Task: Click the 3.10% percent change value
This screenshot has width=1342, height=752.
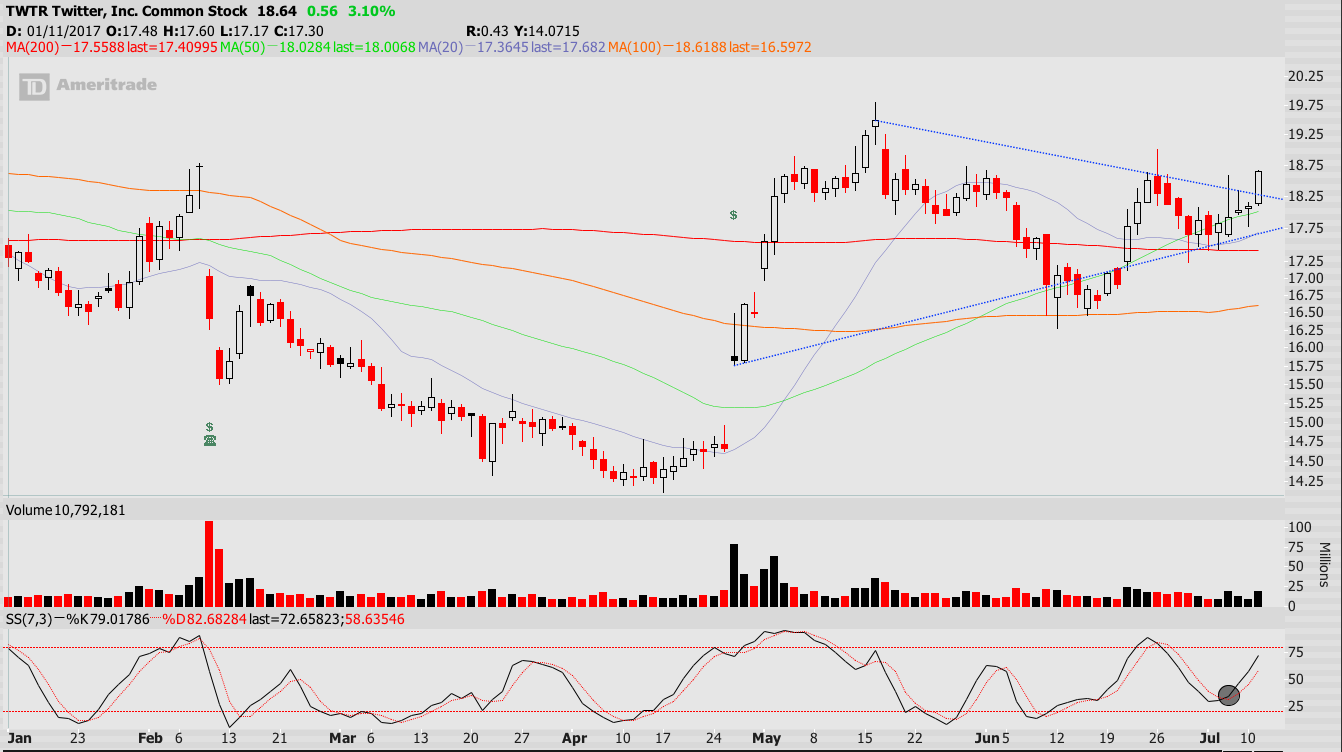Action: 370,11
